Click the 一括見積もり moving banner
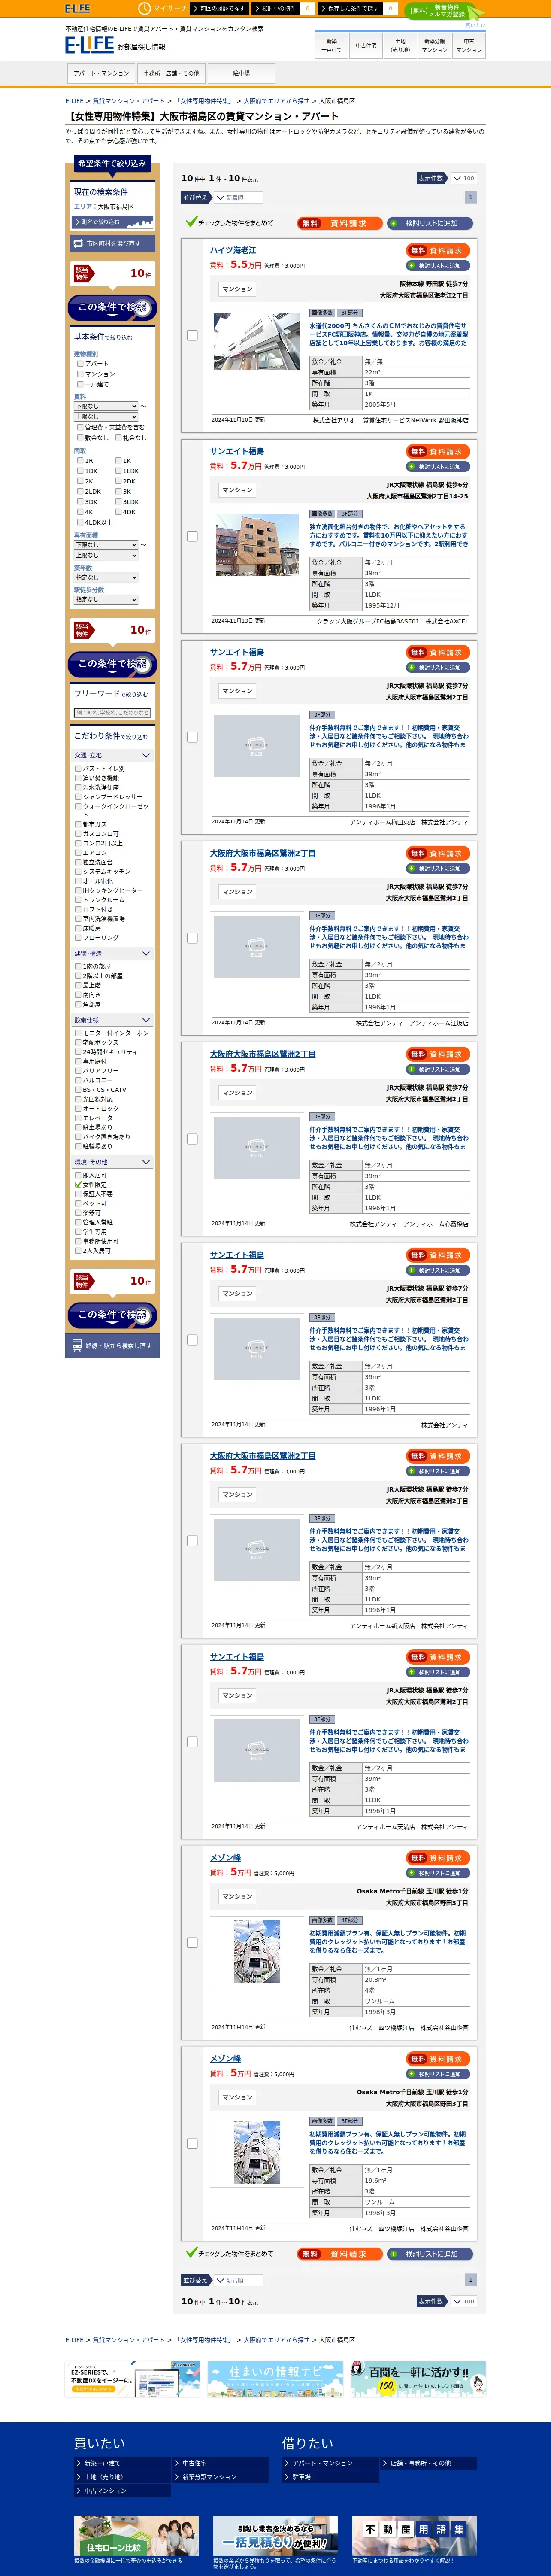551x2576 pixels. click(275, 2535)
